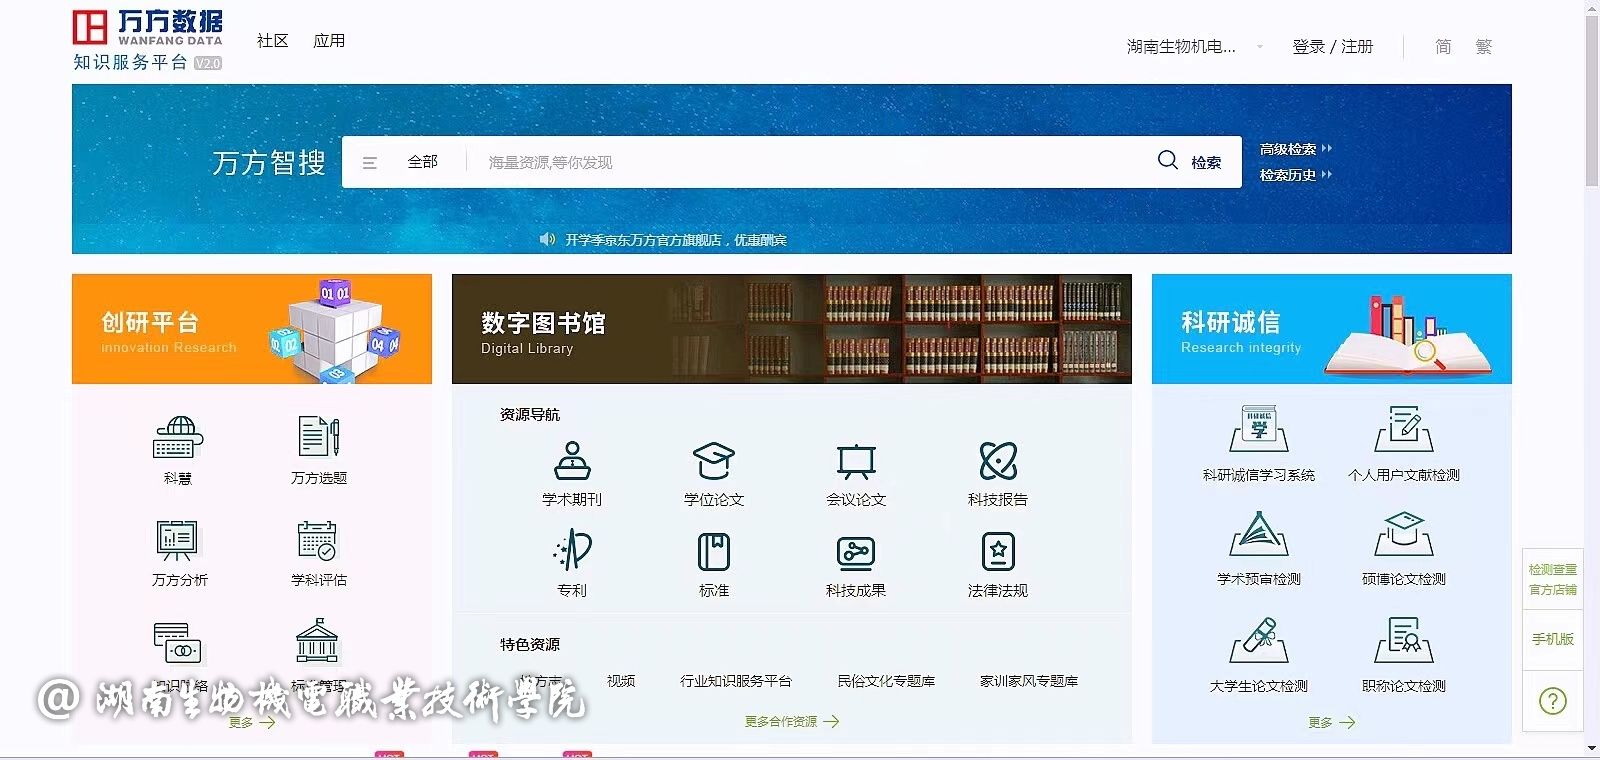Open 视频 under 特色资源
This screenshot has height=760, width=1600.
[x=621, y=681]
